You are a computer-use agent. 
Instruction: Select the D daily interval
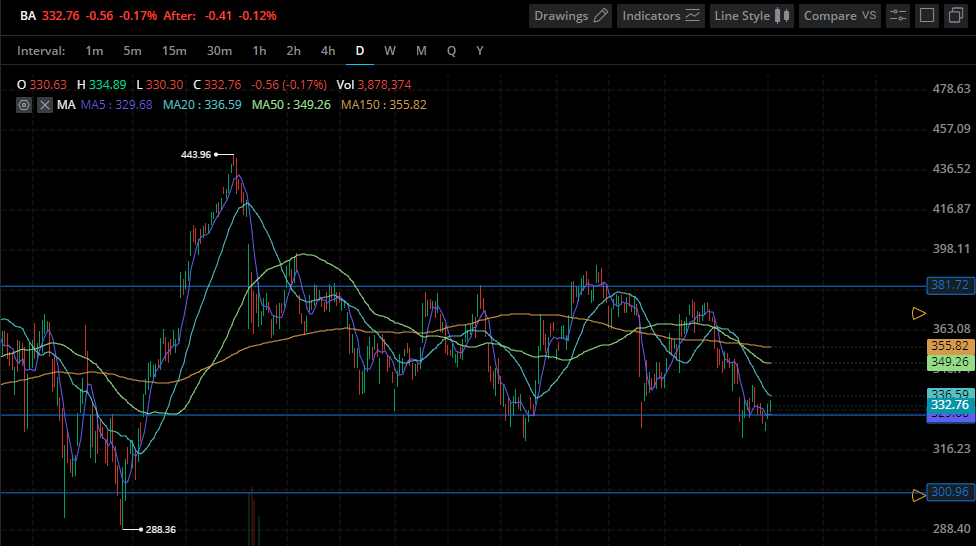click(360, 51)
